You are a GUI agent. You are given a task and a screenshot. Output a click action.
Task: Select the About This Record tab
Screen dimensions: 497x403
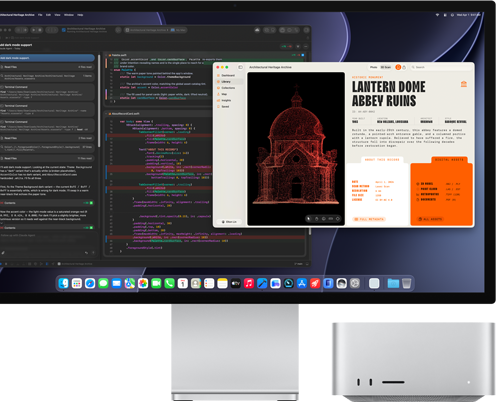tap(382, 160)
